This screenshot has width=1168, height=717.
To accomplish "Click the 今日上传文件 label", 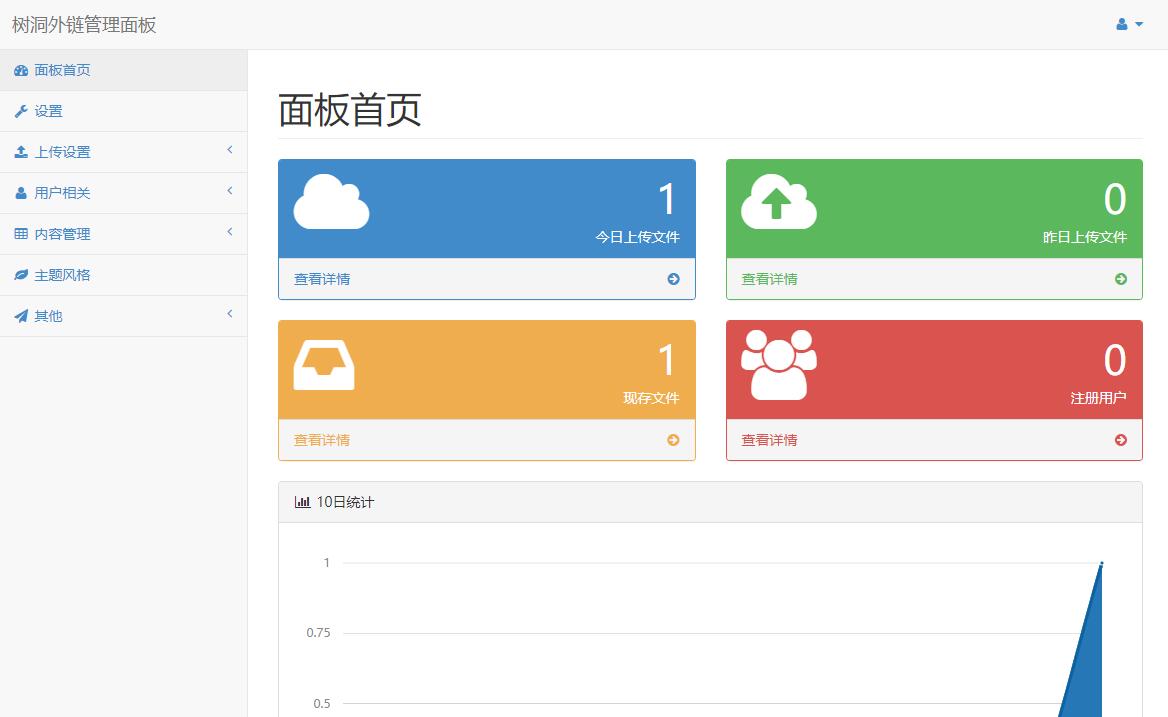I will click(x=637, y=238).
